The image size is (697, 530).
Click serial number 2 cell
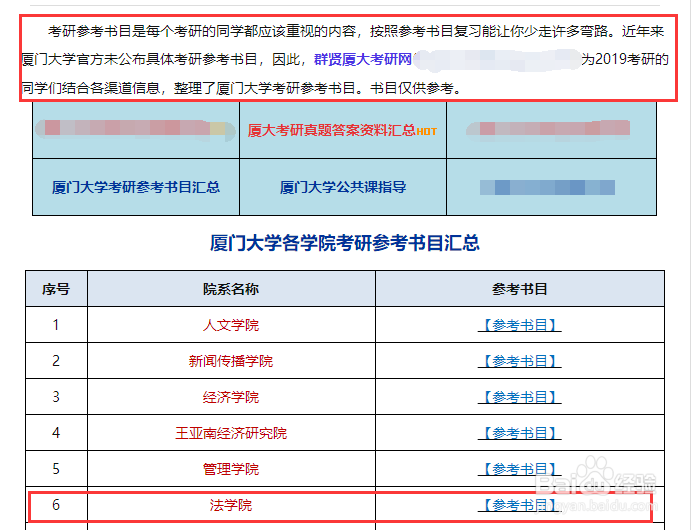[56, 361]
